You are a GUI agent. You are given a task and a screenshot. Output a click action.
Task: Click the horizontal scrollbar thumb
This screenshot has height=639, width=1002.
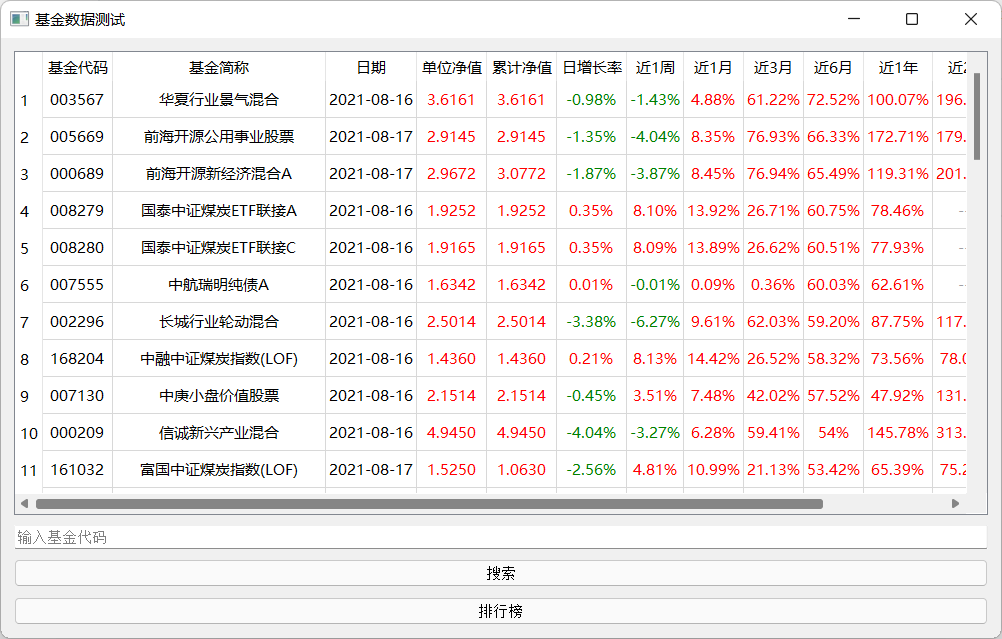[429, 504]
